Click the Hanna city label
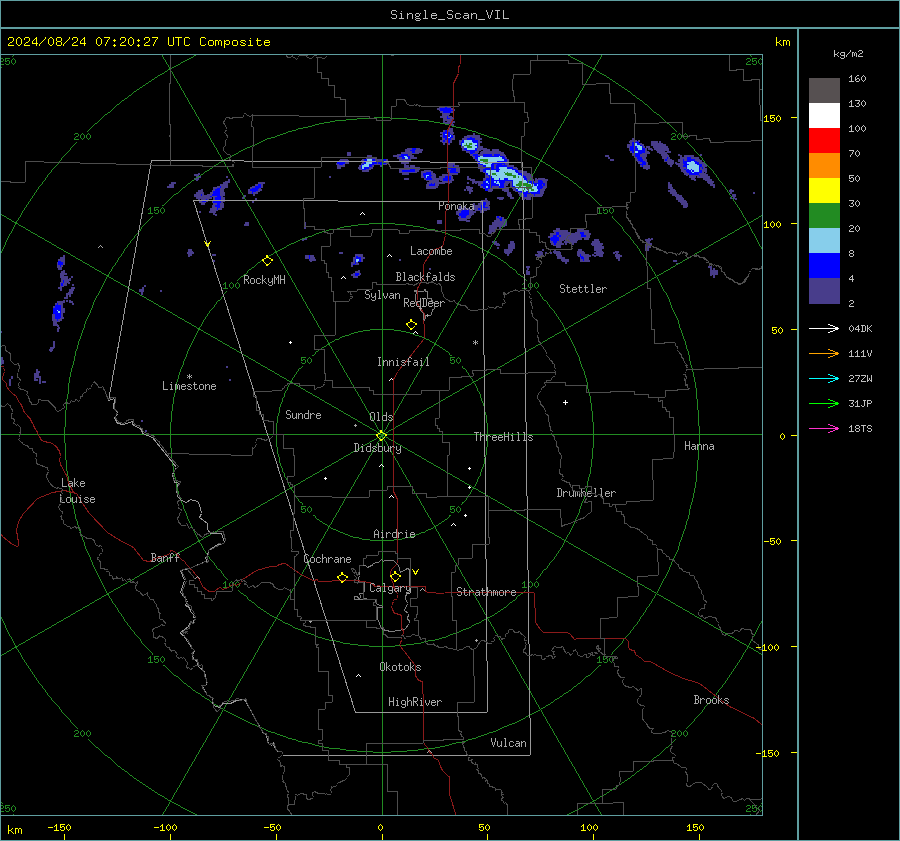Image resolution: width=900 pixels, height=841 pixels. pyautogui.click(x=699, y=446)
